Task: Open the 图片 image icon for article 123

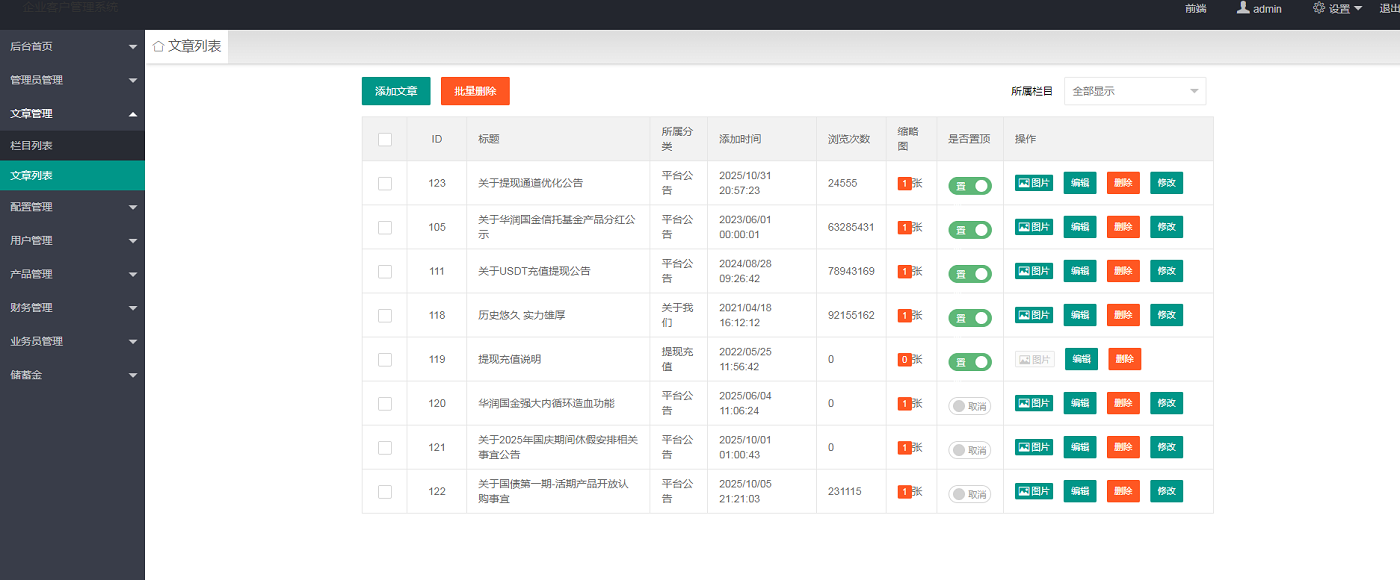Action: [1032, 182]
